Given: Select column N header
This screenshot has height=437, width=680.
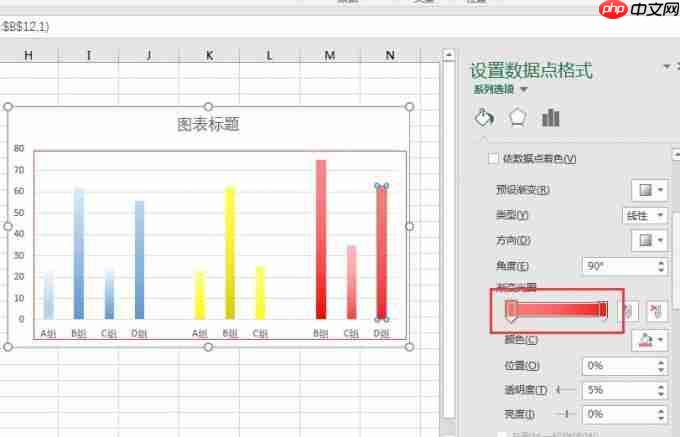Looking at the screenshot, I should click(390, 55).
